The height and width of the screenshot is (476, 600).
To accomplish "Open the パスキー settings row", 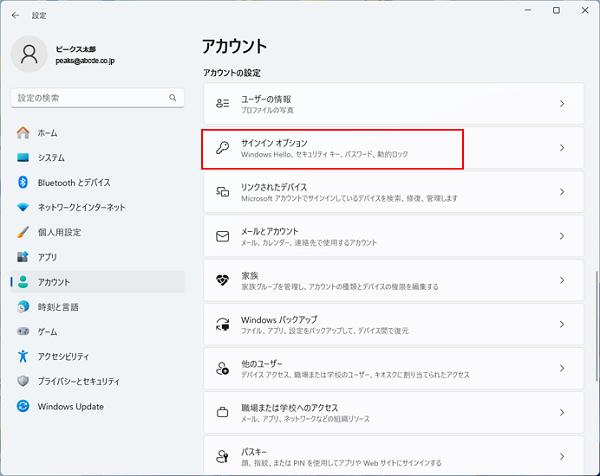I will pyautogui.click(x=392, y=456).
